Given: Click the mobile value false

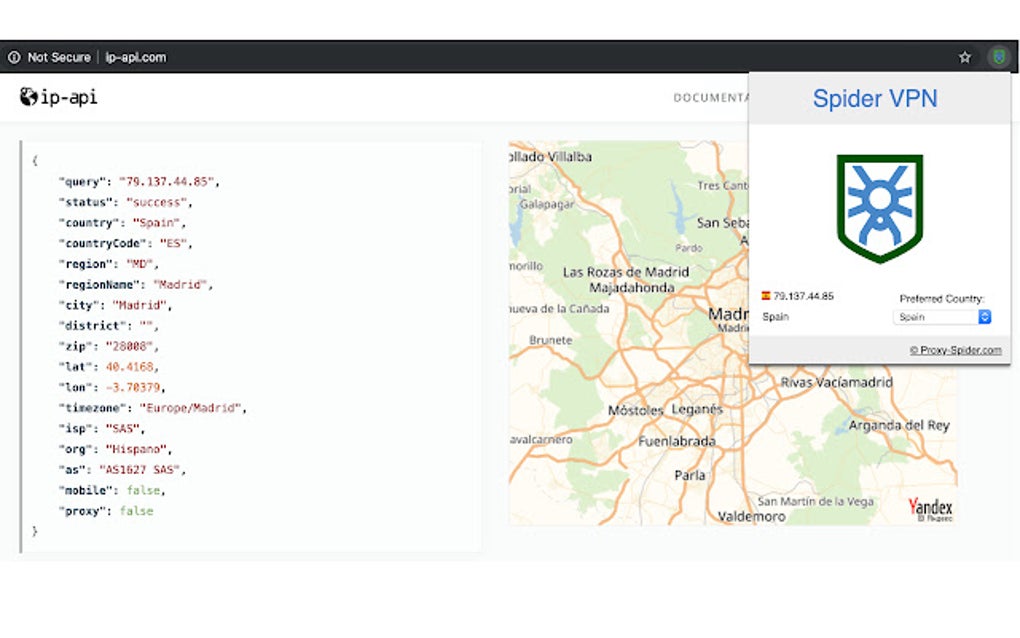Looking at the screenshot, I should tap(143, 490).
